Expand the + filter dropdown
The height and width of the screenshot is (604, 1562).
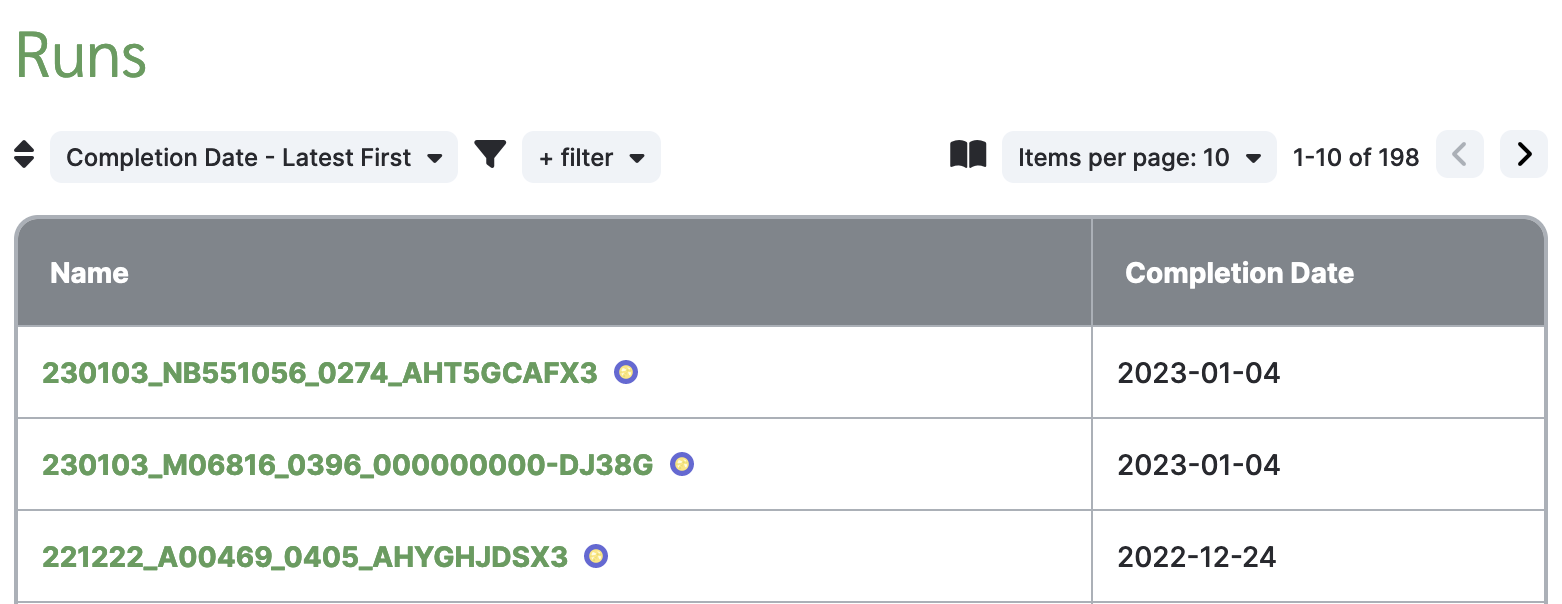(x=591, y=157)
